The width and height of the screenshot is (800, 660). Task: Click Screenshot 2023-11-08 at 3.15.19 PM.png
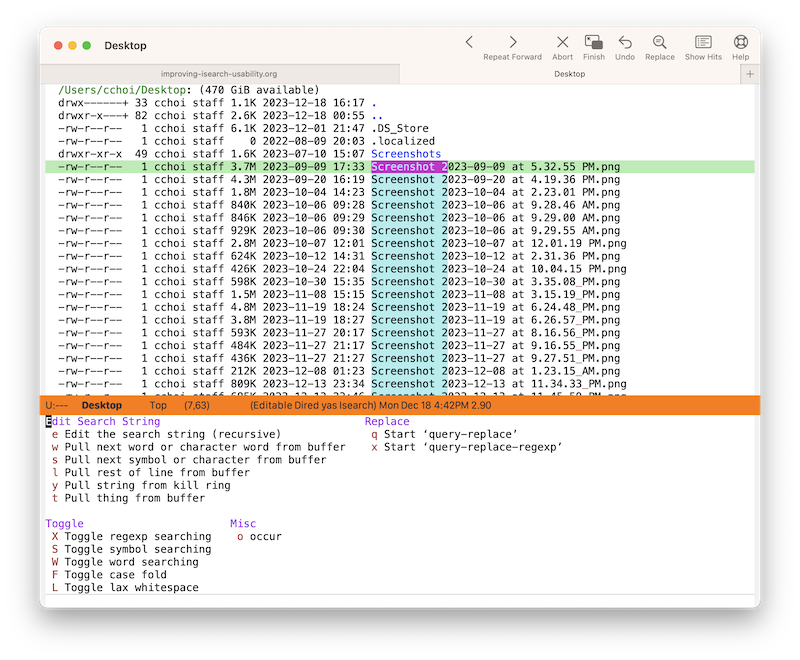pos(495,294)
